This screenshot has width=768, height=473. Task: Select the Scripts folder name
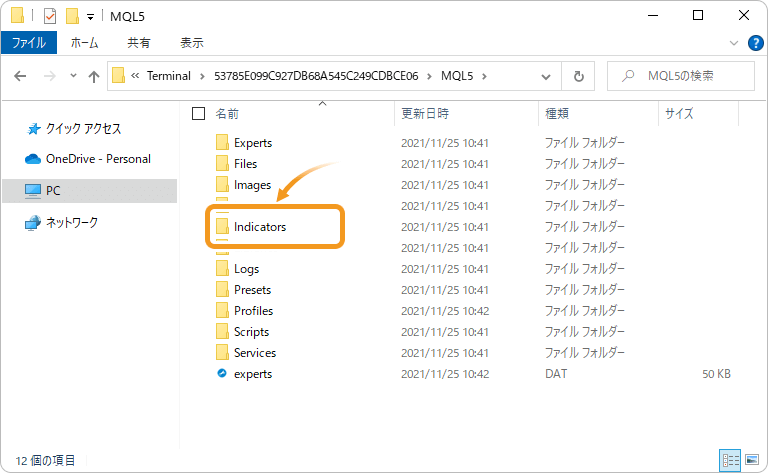[251, 332]
